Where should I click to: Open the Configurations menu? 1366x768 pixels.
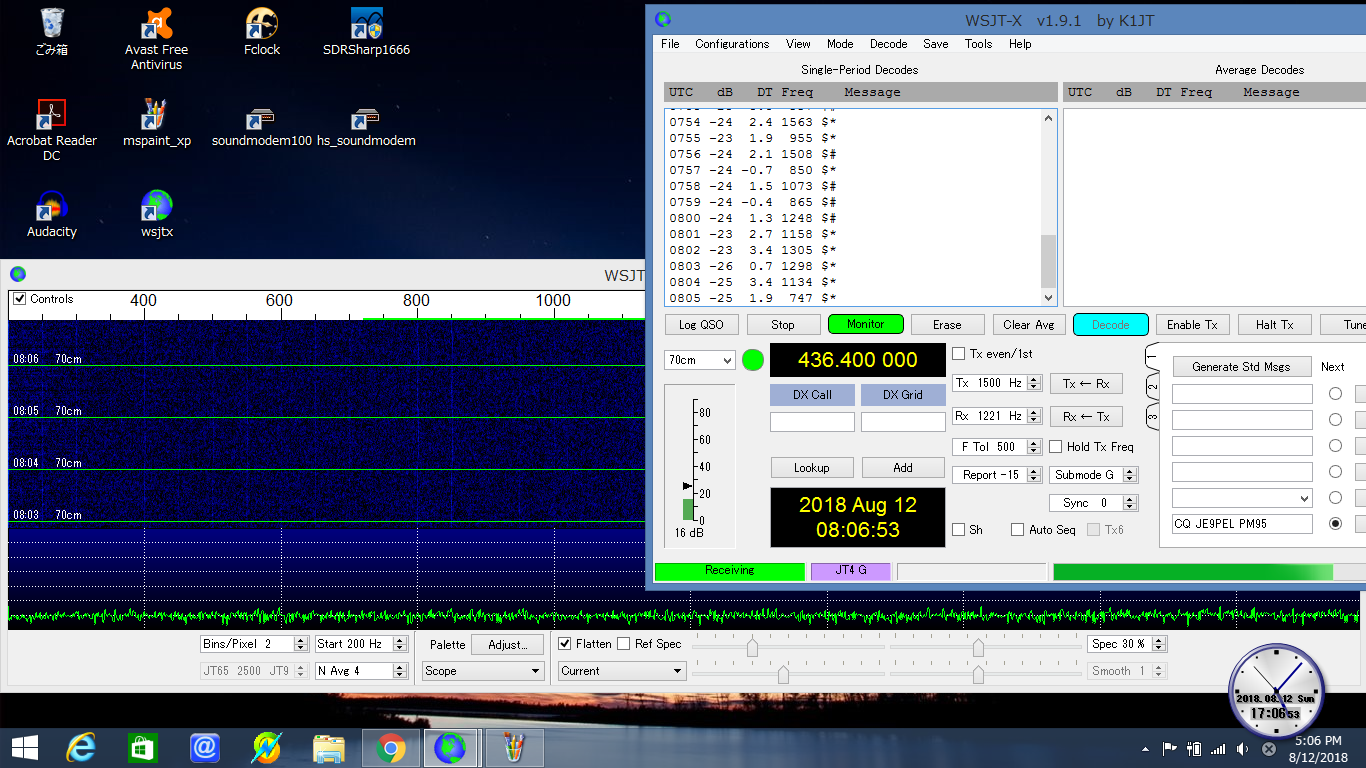pos(732,44)
